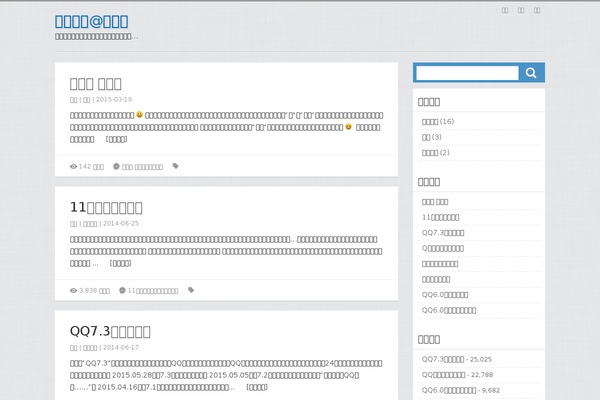600x400 pixels.
Task: Click the read-more link in the 2015-03-19 post
Action: pyautogui.click(x=116, y=139)
